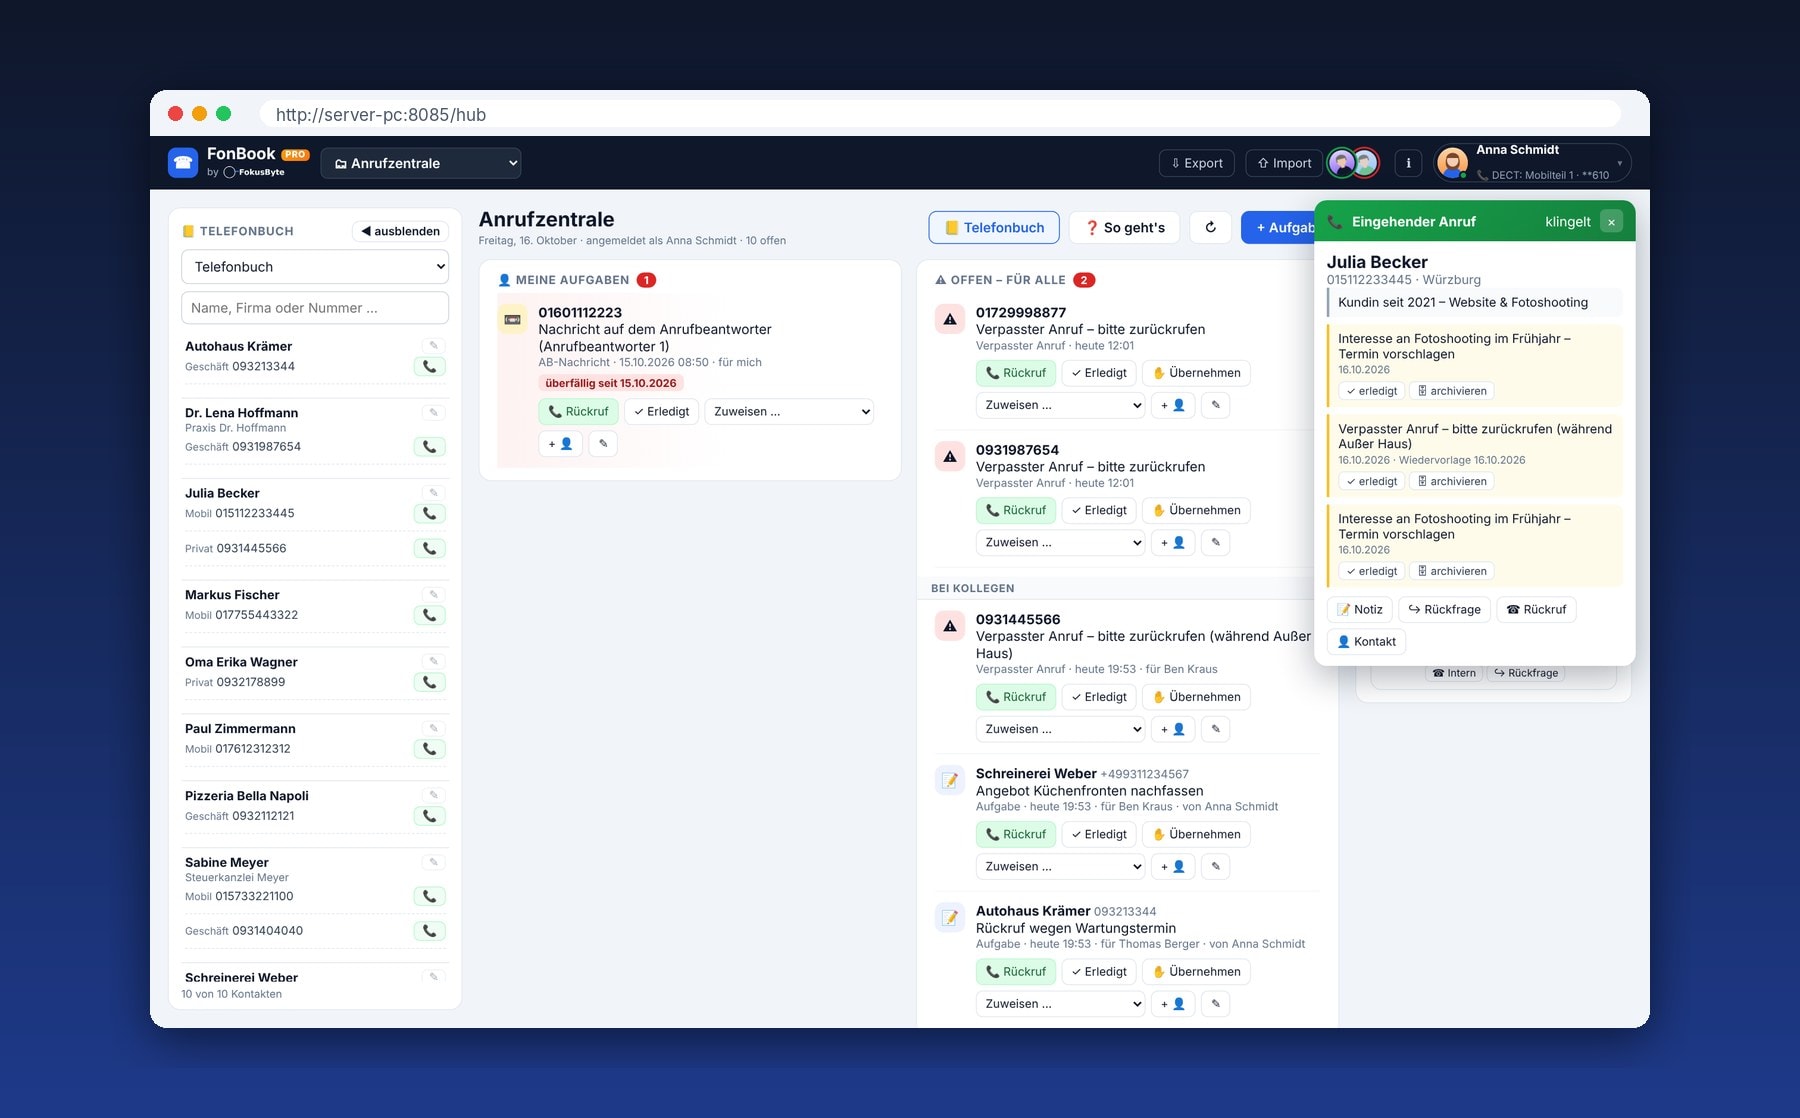Click the FonBook logo icon

(183, 163)
